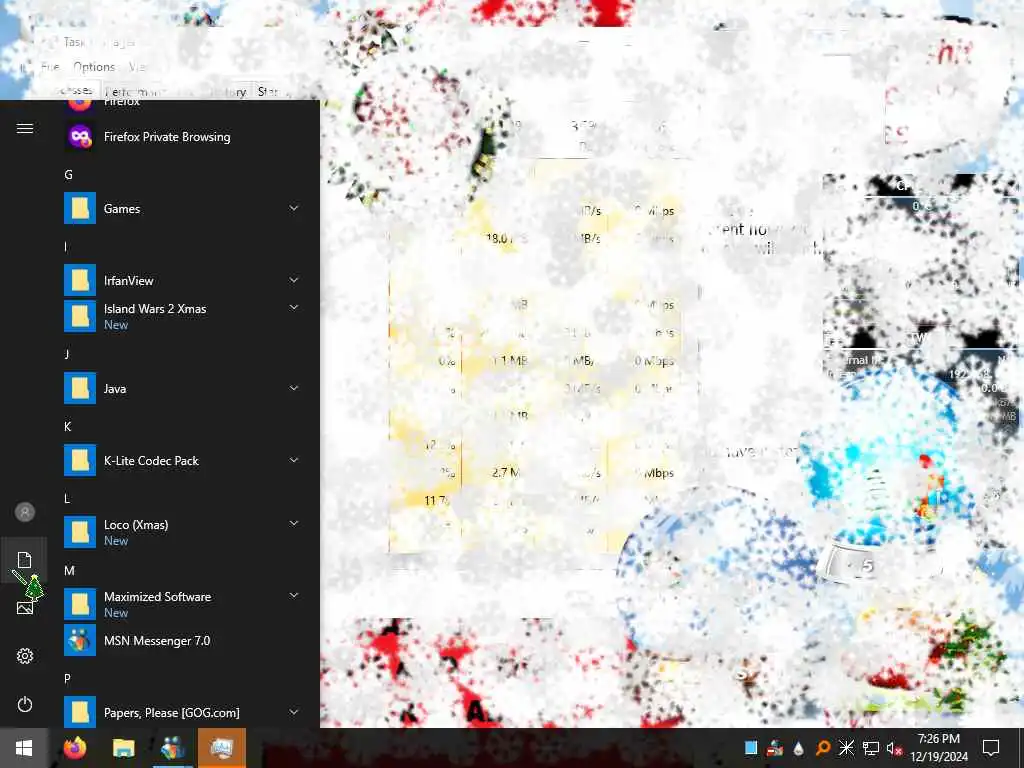Click the red and green tray icon

775,748
